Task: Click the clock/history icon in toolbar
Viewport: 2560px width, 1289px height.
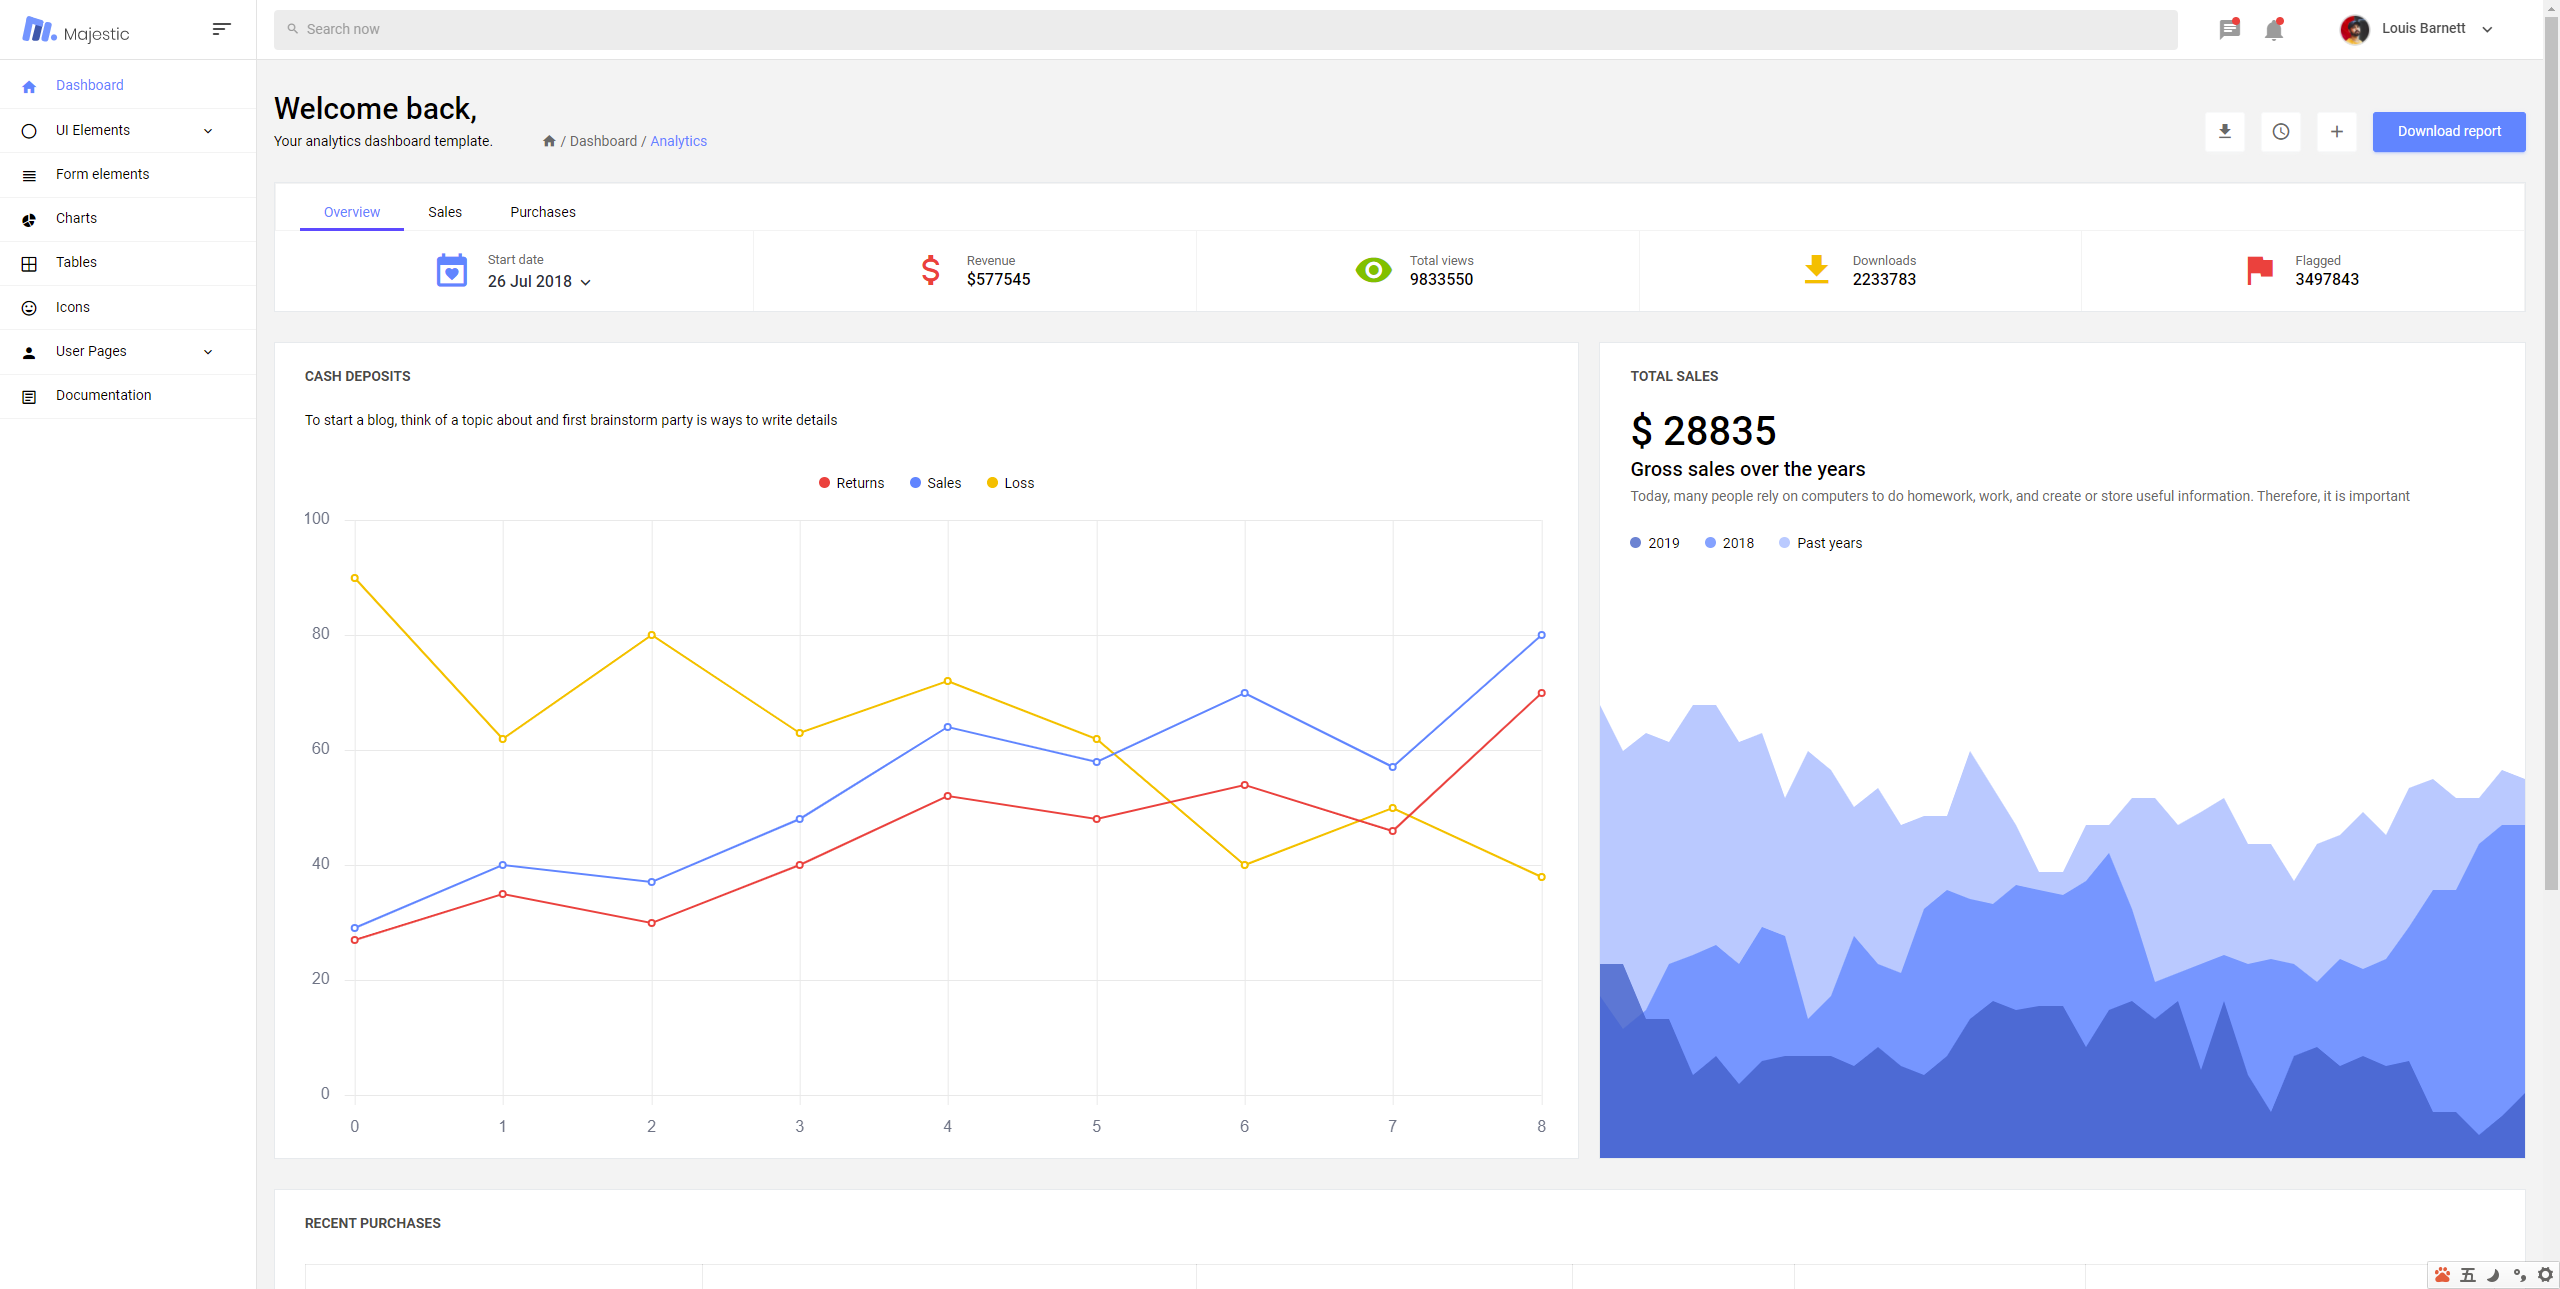Action: tap(2282, 132)
